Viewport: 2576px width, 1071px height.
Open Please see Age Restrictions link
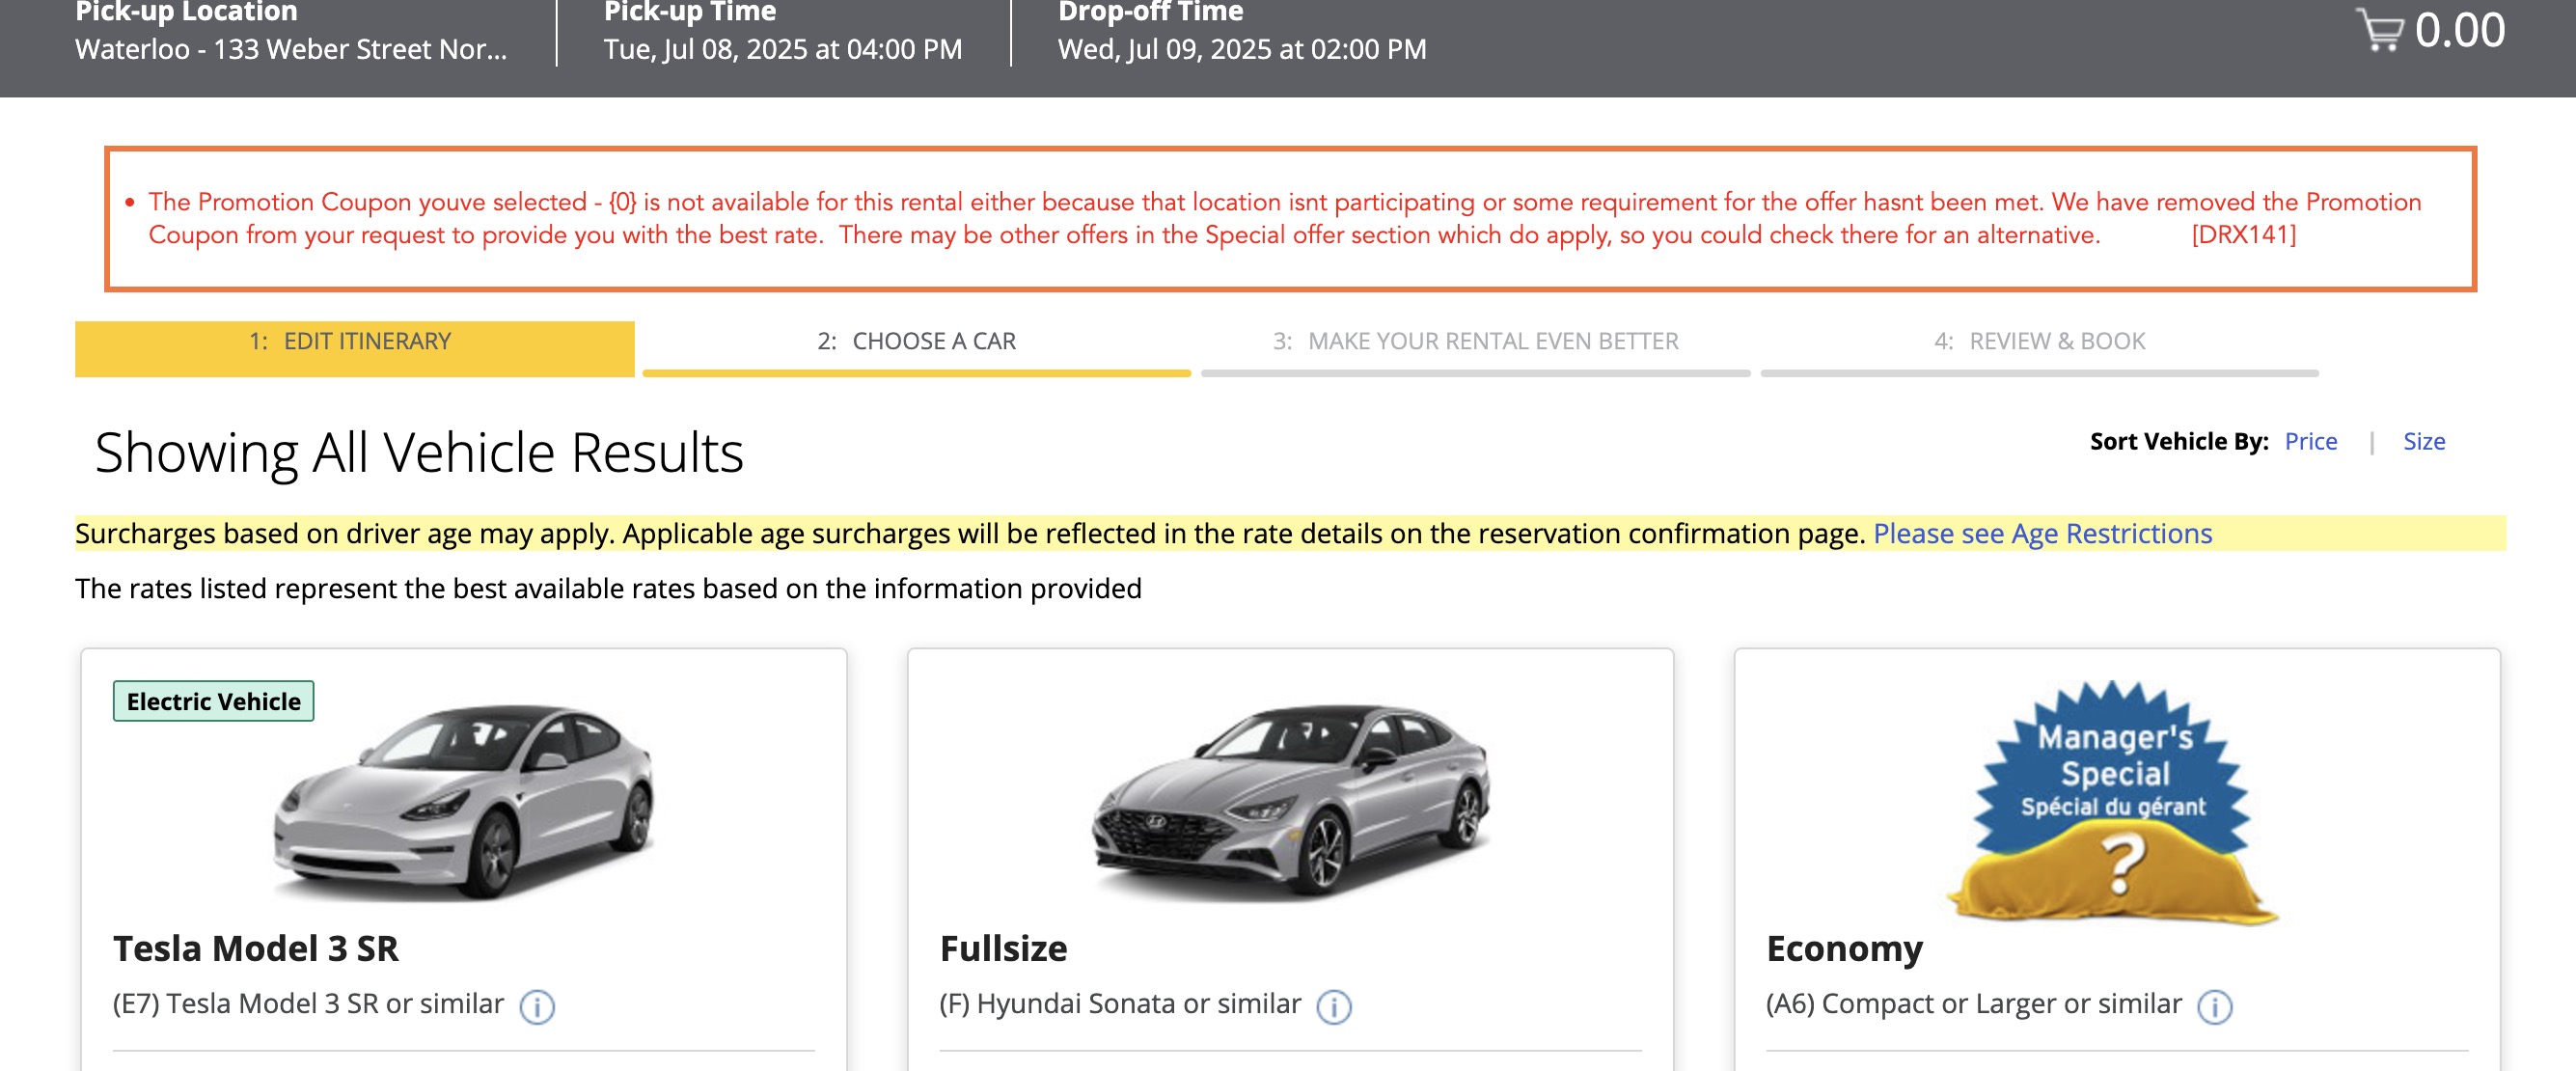[2042, 533]
